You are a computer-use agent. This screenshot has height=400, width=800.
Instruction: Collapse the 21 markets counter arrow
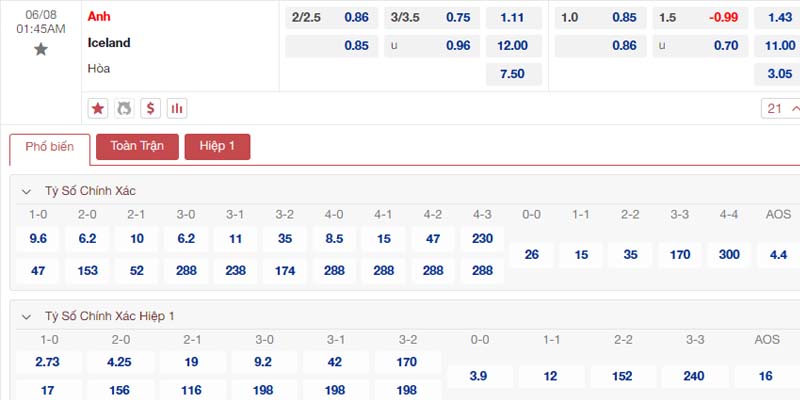794,108
